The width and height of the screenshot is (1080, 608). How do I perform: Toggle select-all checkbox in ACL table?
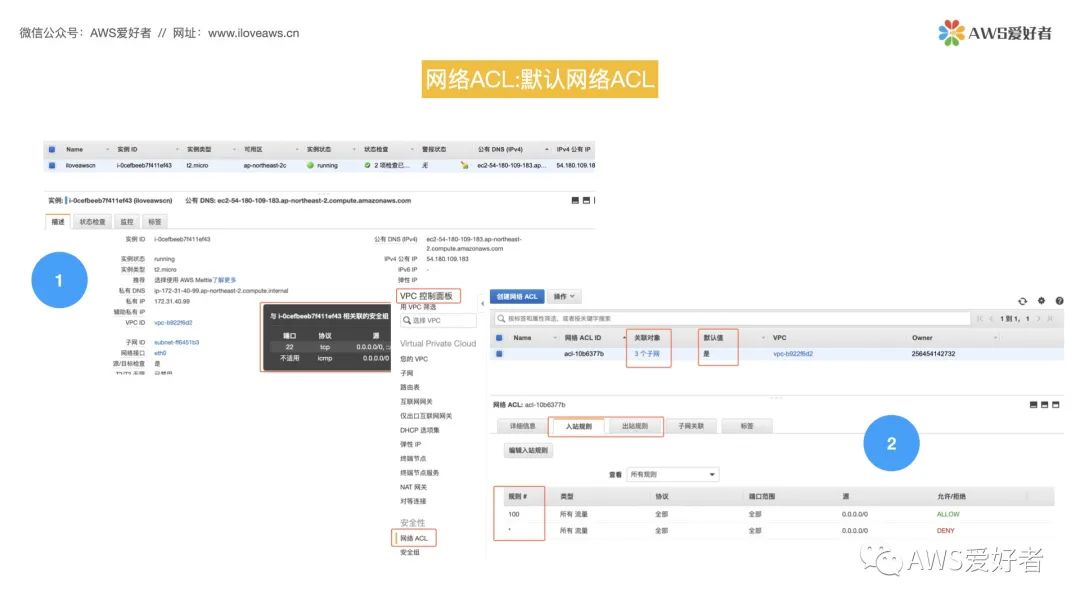499,338
